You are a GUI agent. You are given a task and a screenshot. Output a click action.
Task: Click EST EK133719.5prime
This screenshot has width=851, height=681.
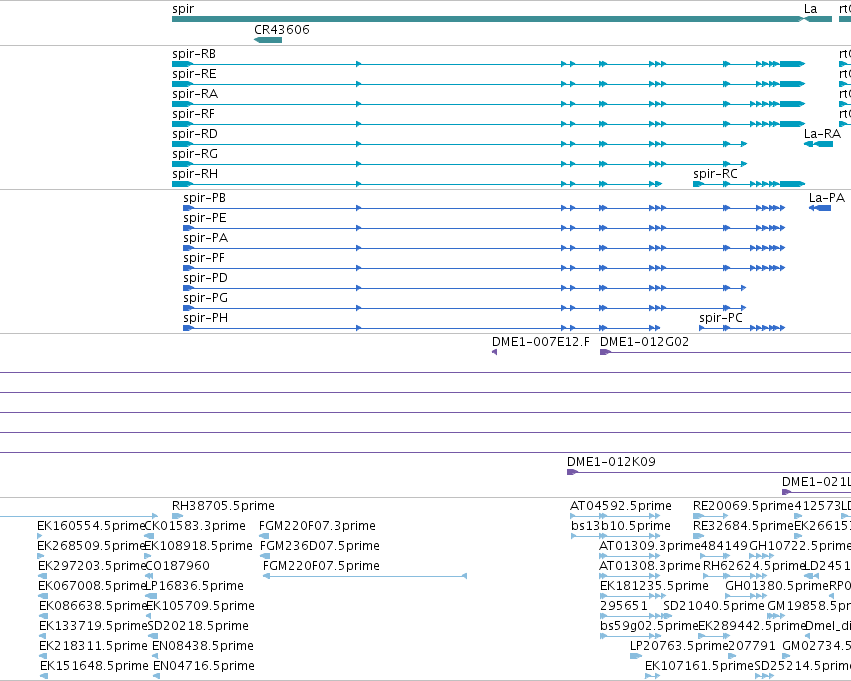[43, 636]
